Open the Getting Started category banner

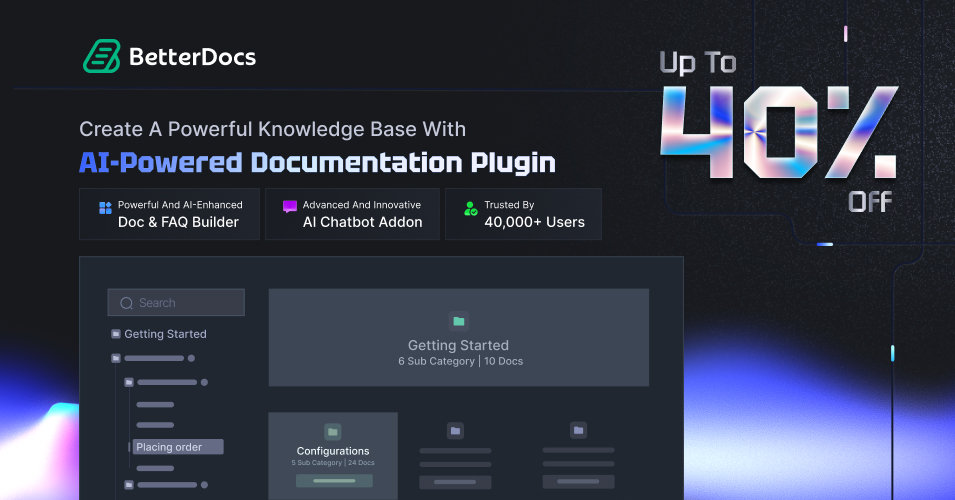coord(458,338)
